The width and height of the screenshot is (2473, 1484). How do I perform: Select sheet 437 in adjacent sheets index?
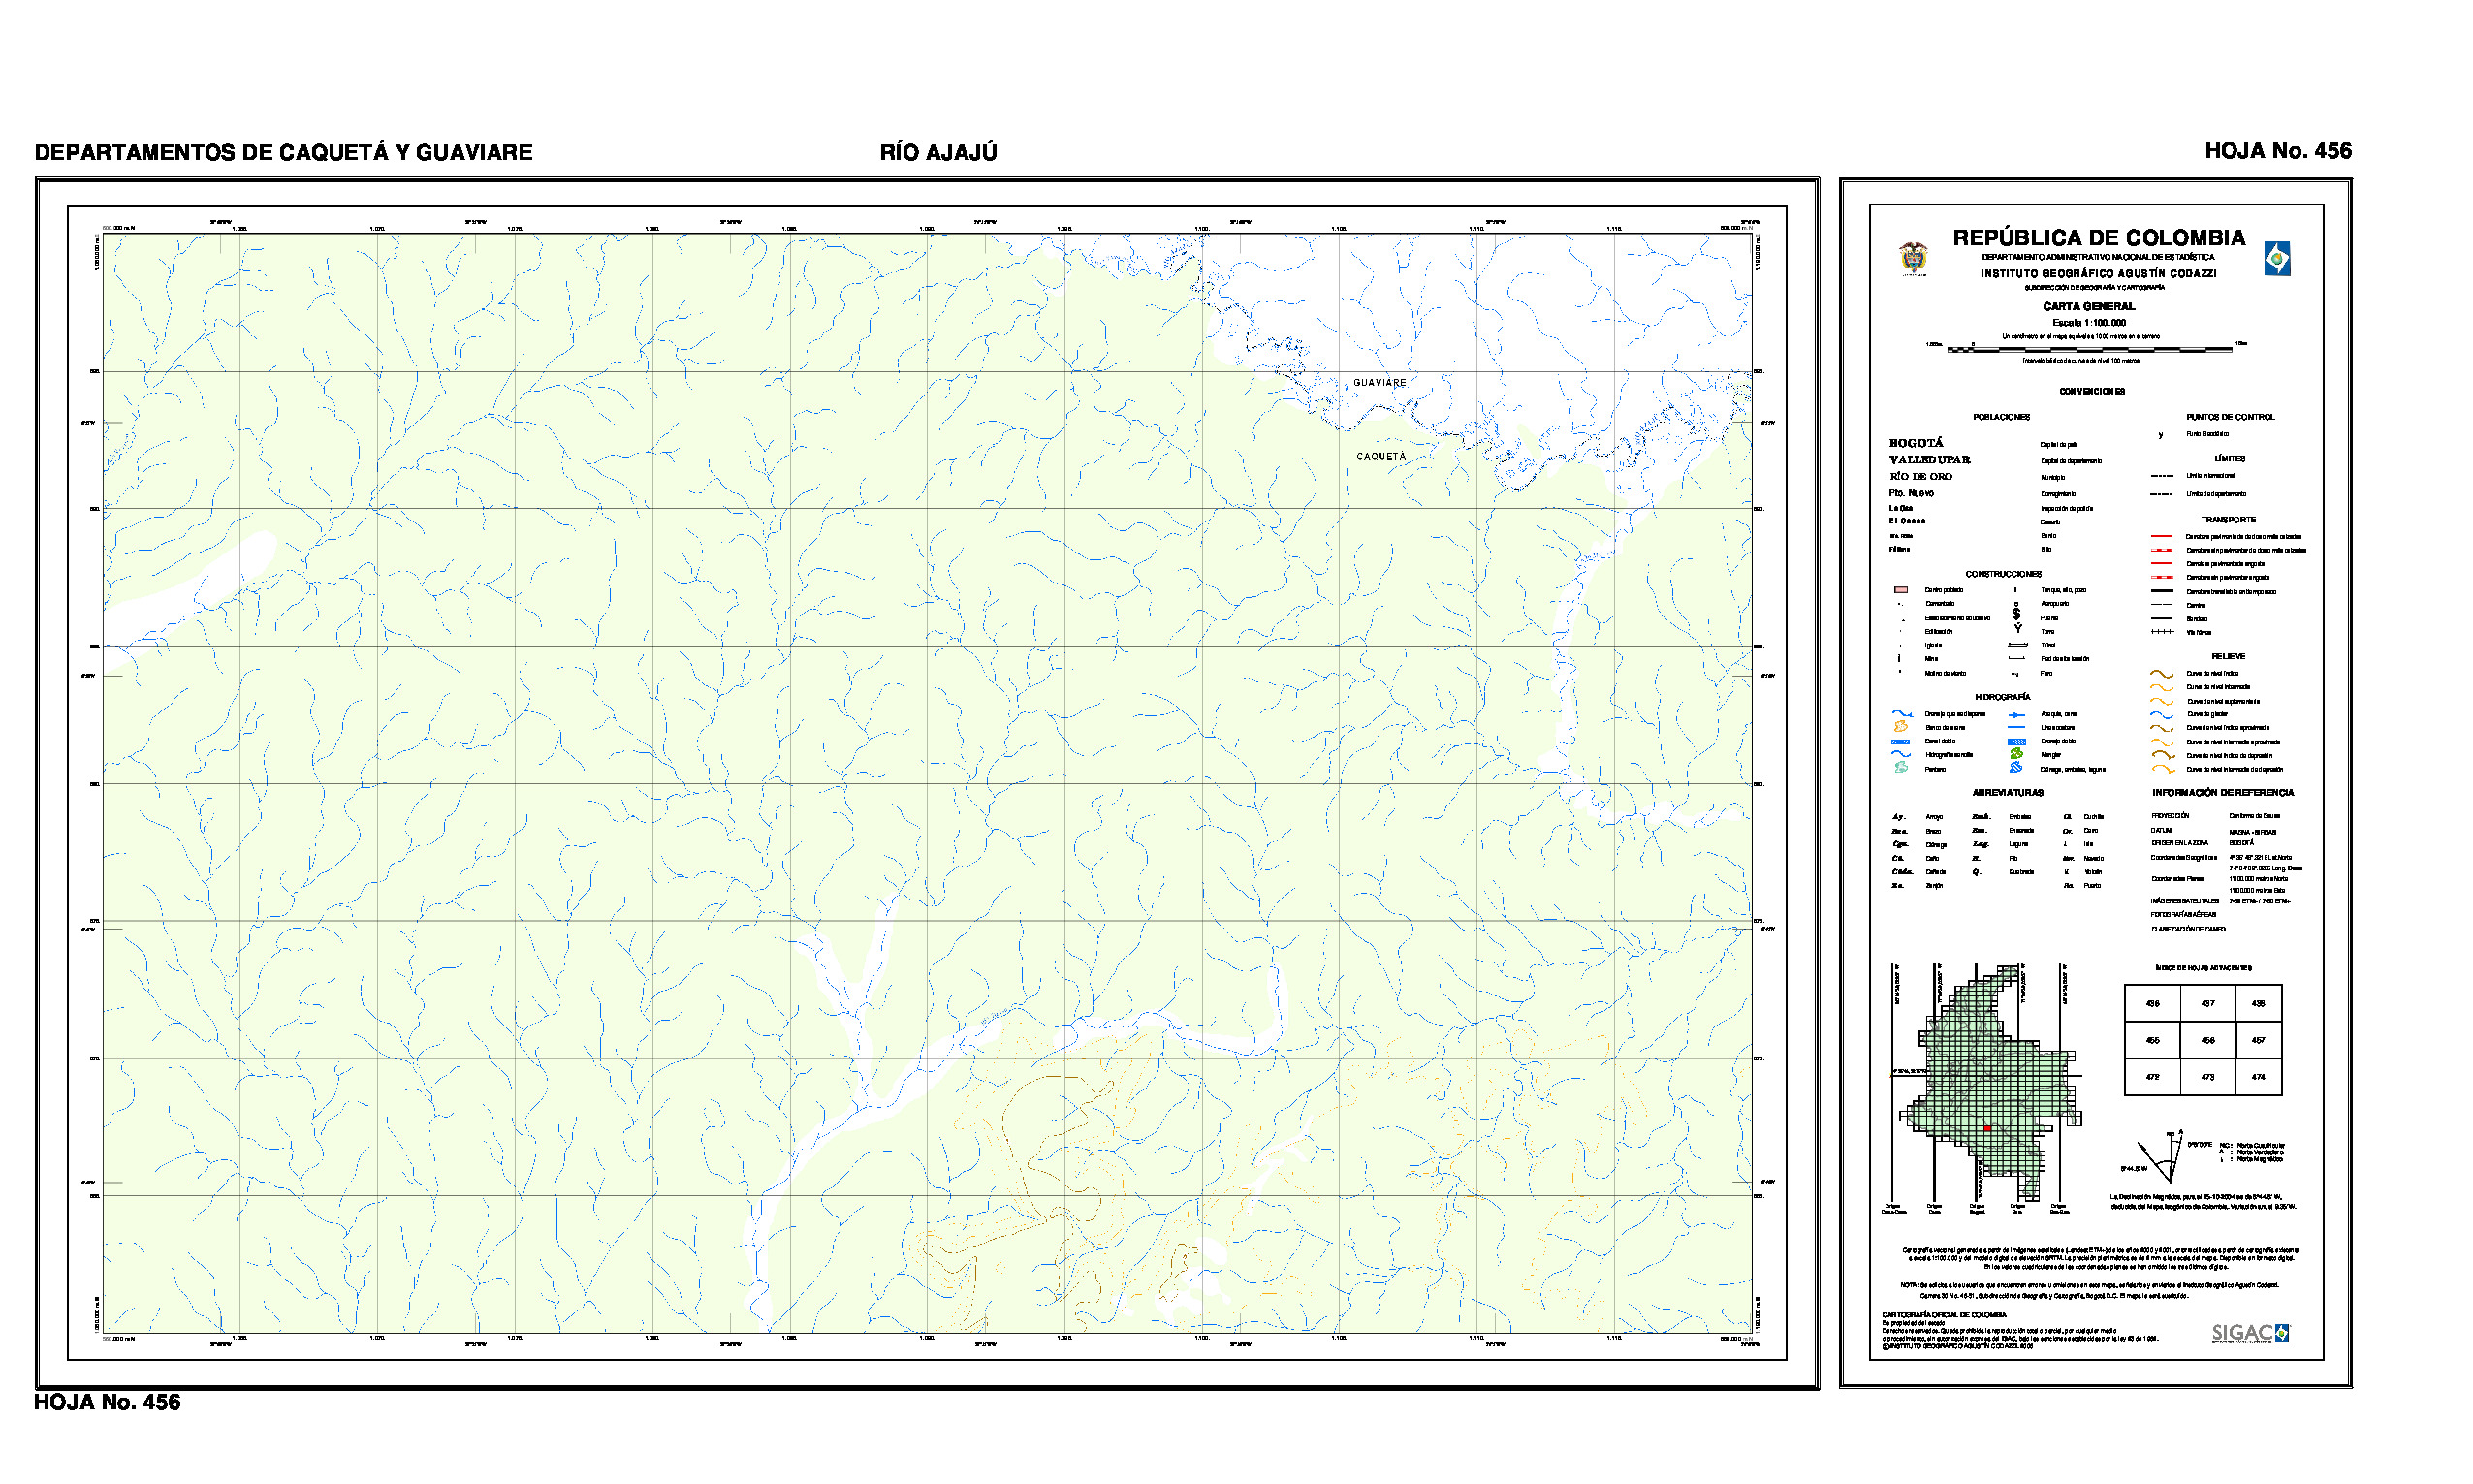click(x=2207, y=1003)
